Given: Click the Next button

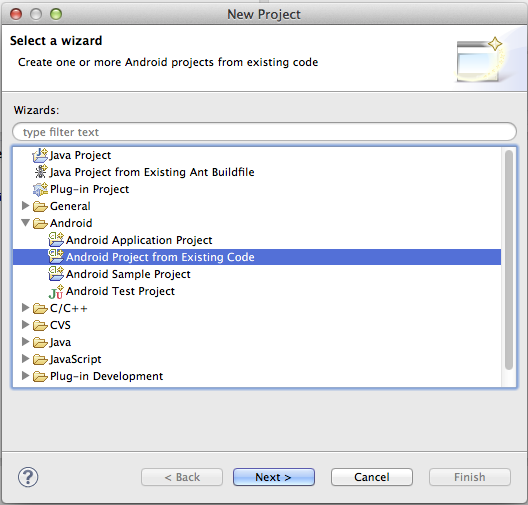Looking at the screenshot, I should click(x=274, y=477).
